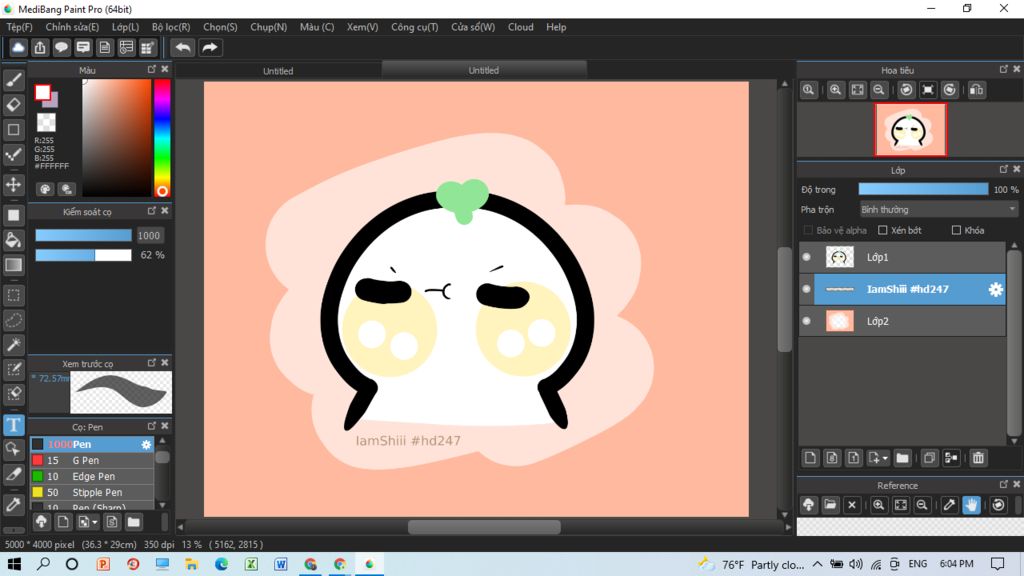Undock the Lớp layer panel

[x=1004, y=169]
